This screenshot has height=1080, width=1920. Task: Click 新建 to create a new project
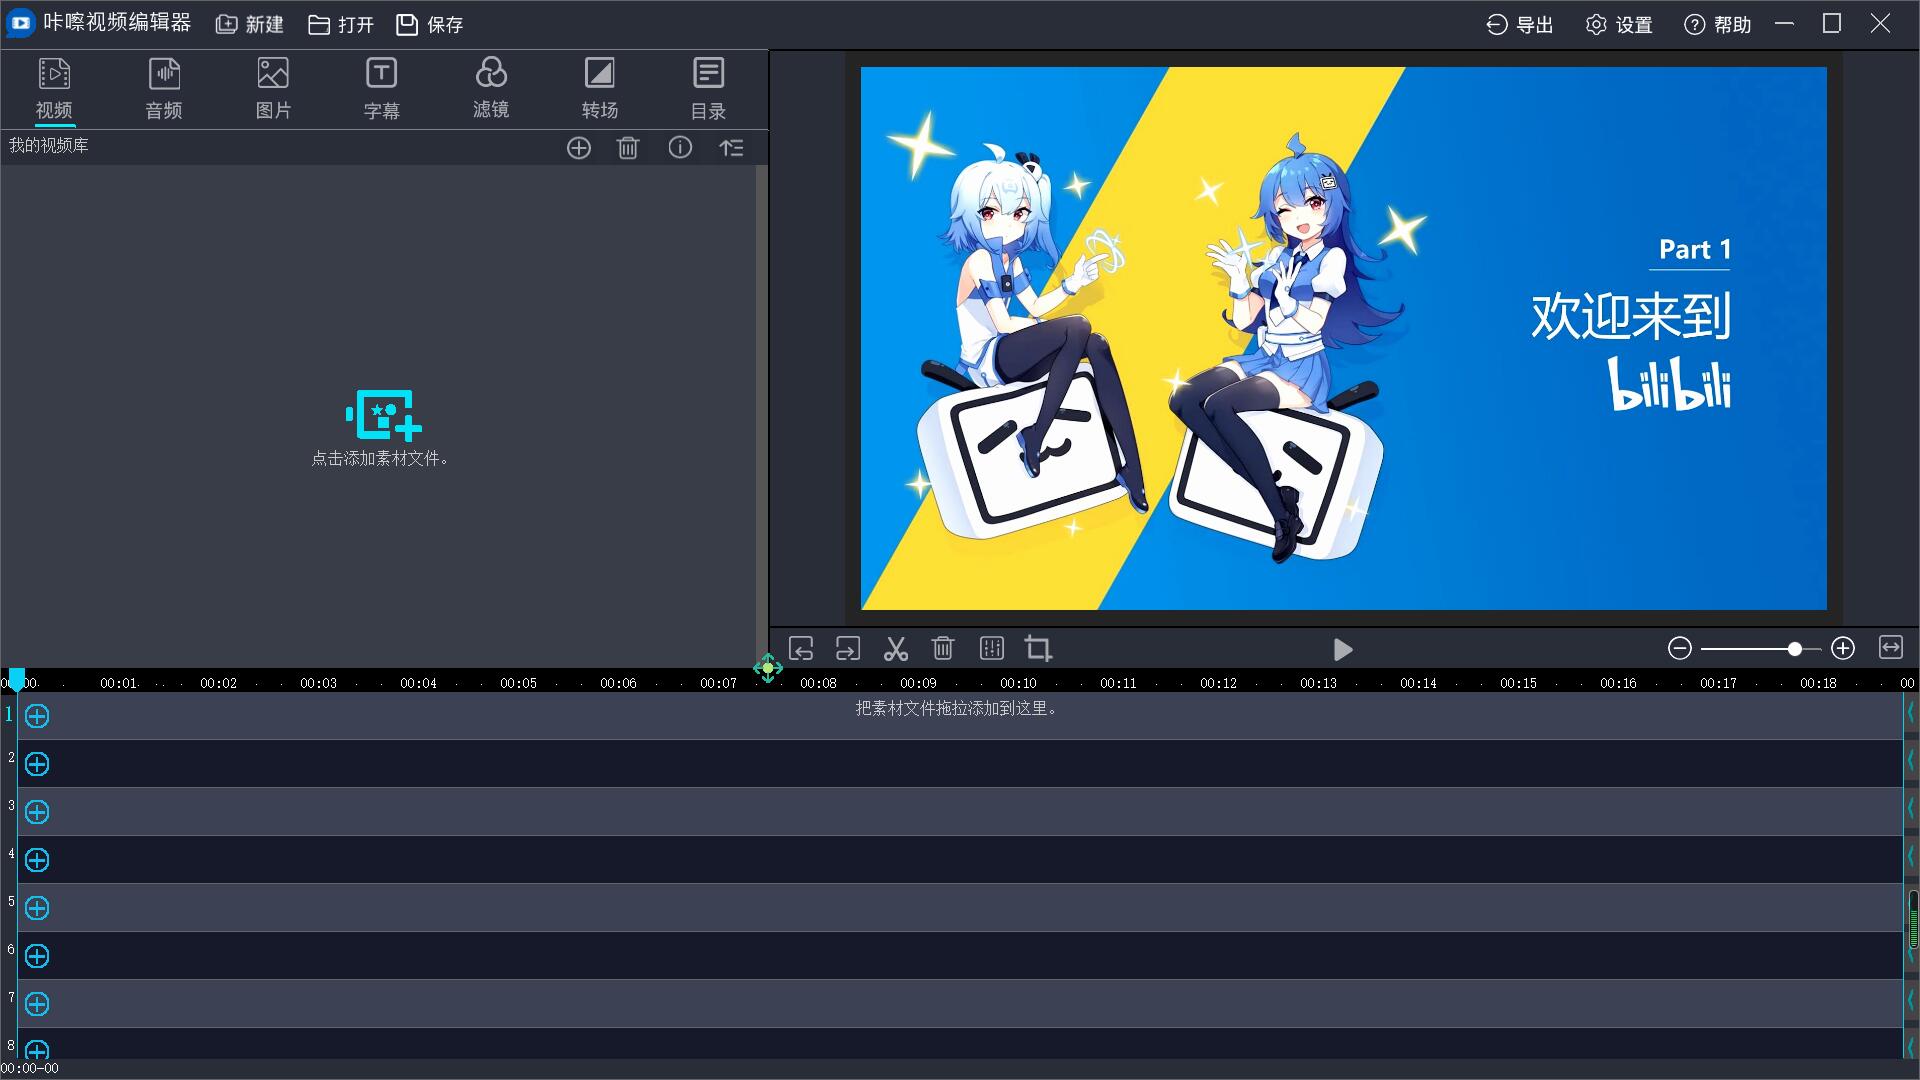click(250, 25)
